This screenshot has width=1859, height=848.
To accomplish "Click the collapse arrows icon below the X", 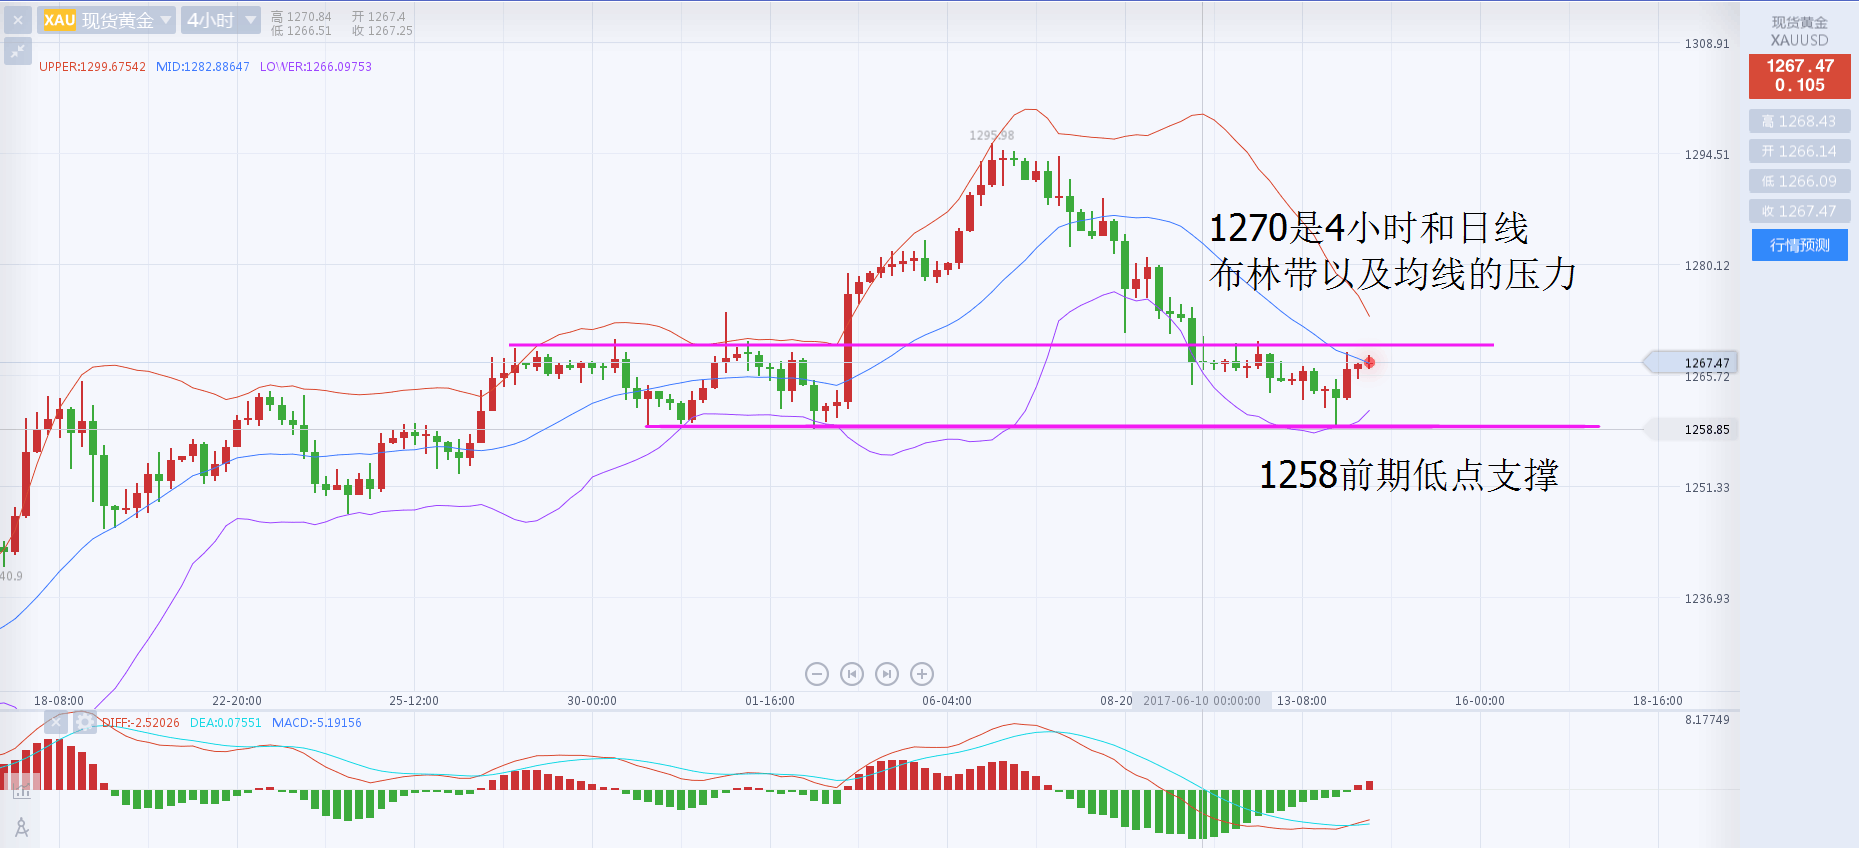I will (18, 51).
